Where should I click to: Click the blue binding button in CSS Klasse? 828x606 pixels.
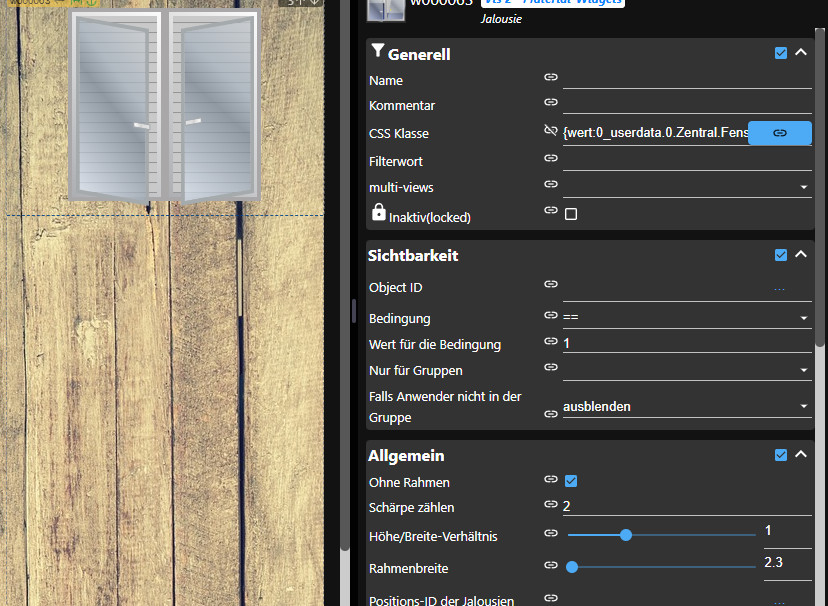point(780,133)
